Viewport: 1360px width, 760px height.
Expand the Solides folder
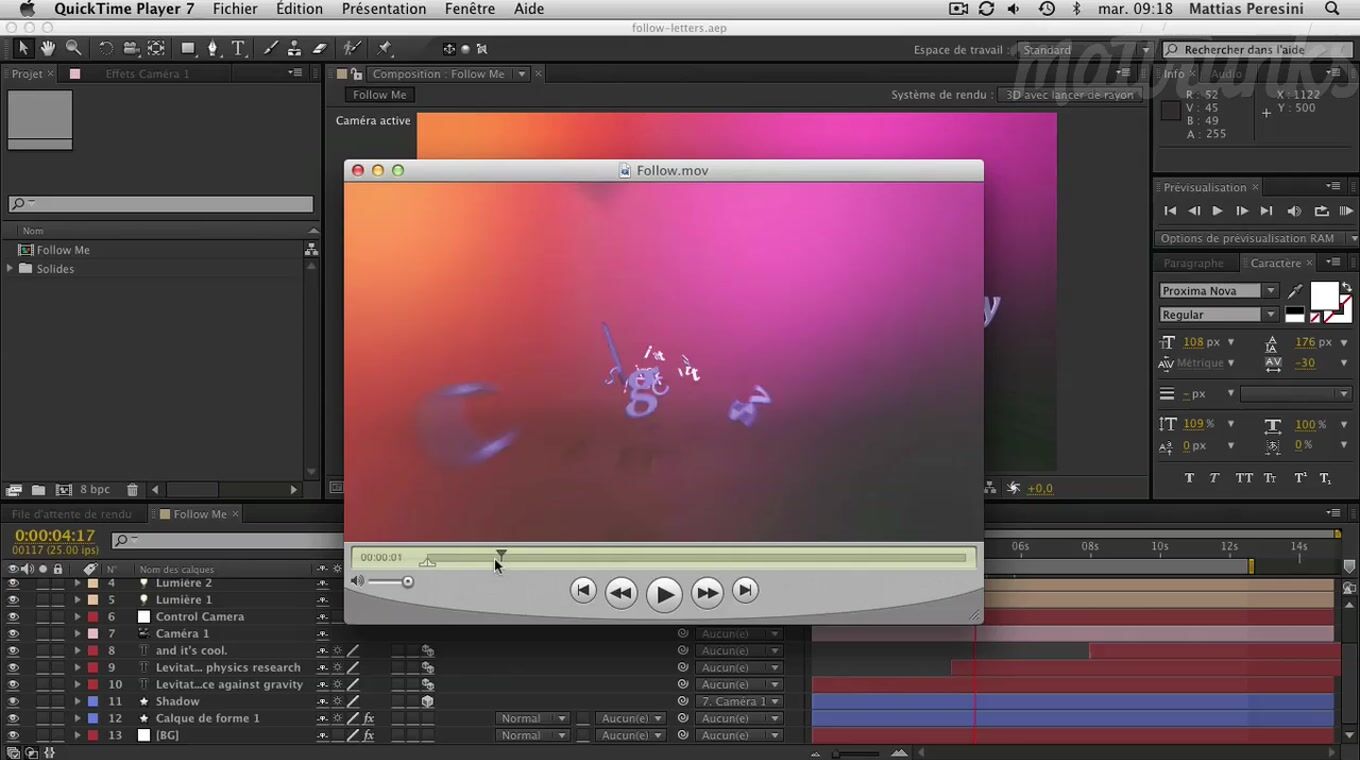point(11,269)
